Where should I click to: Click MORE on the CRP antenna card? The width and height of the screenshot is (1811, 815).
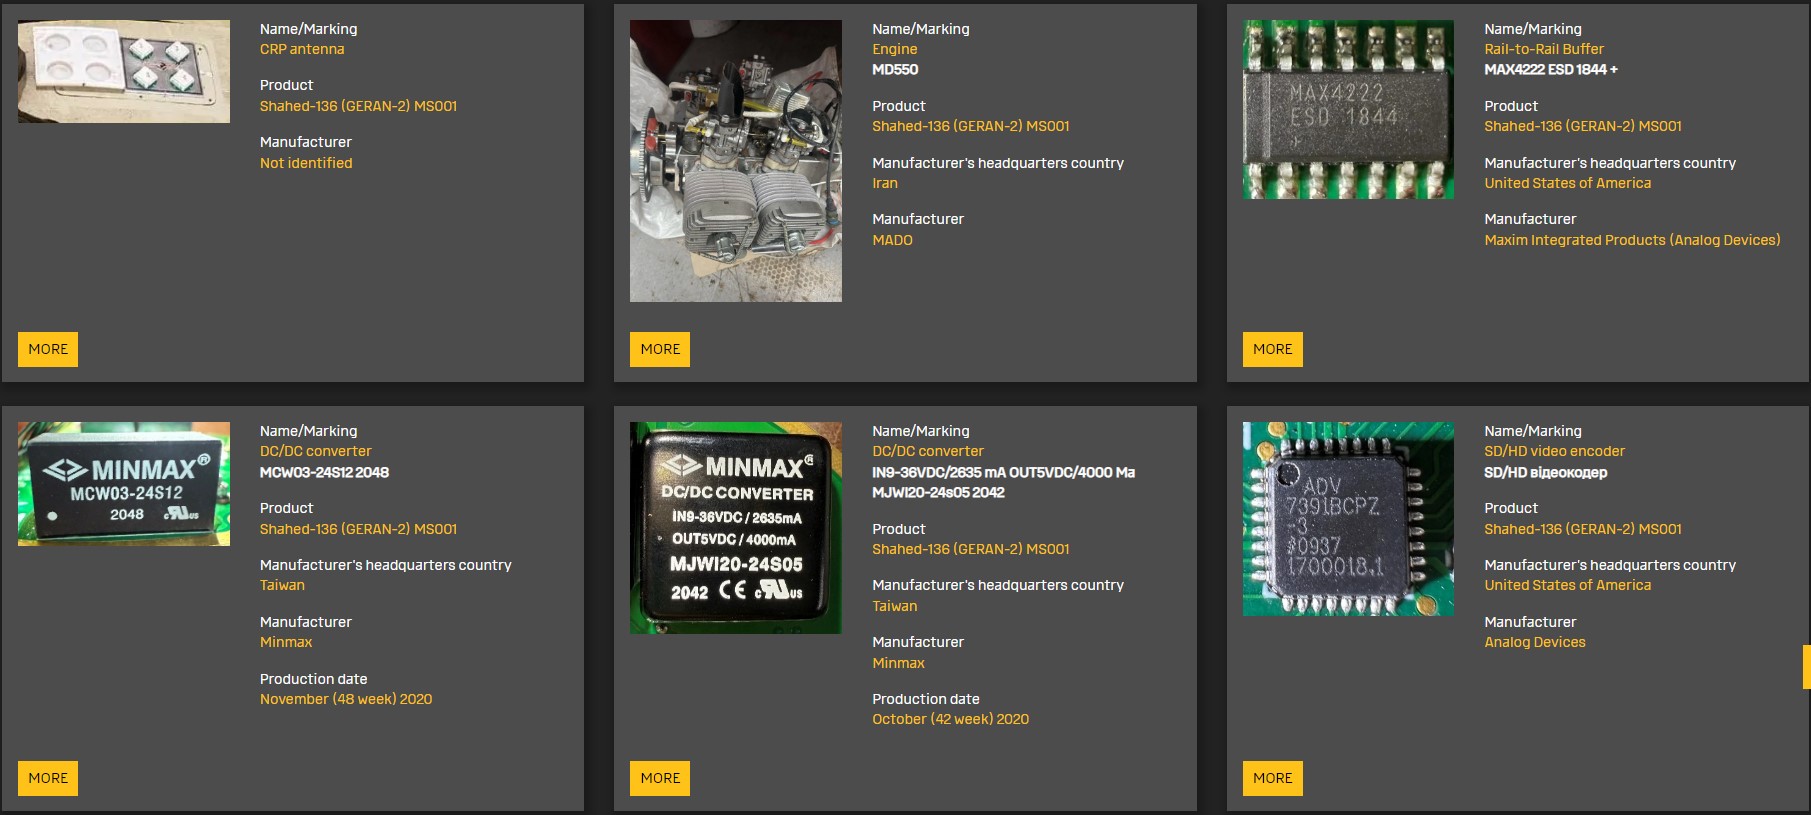click(48, 349)
